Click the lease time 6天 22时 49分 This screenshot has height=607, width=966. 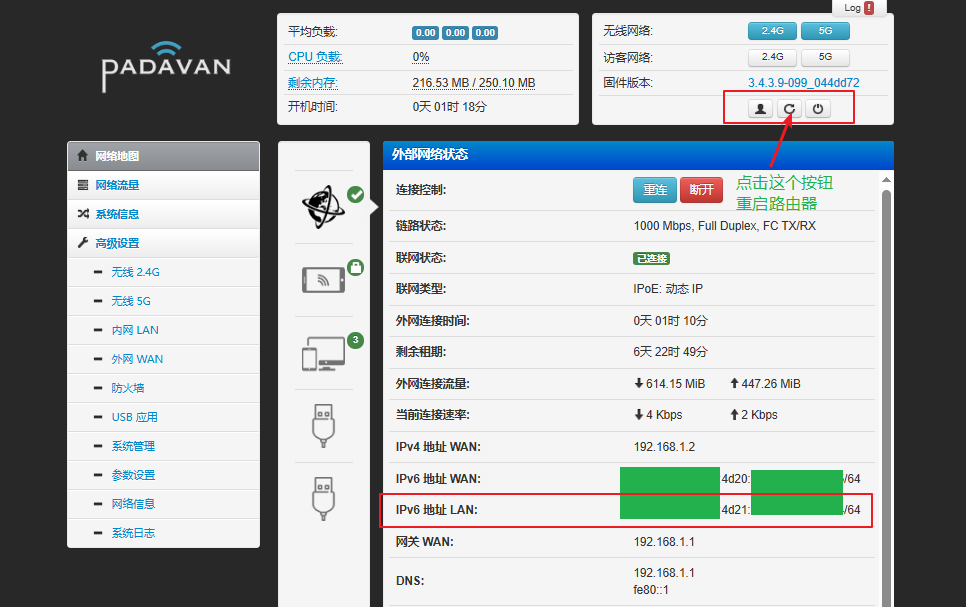(x=670, y=352)
